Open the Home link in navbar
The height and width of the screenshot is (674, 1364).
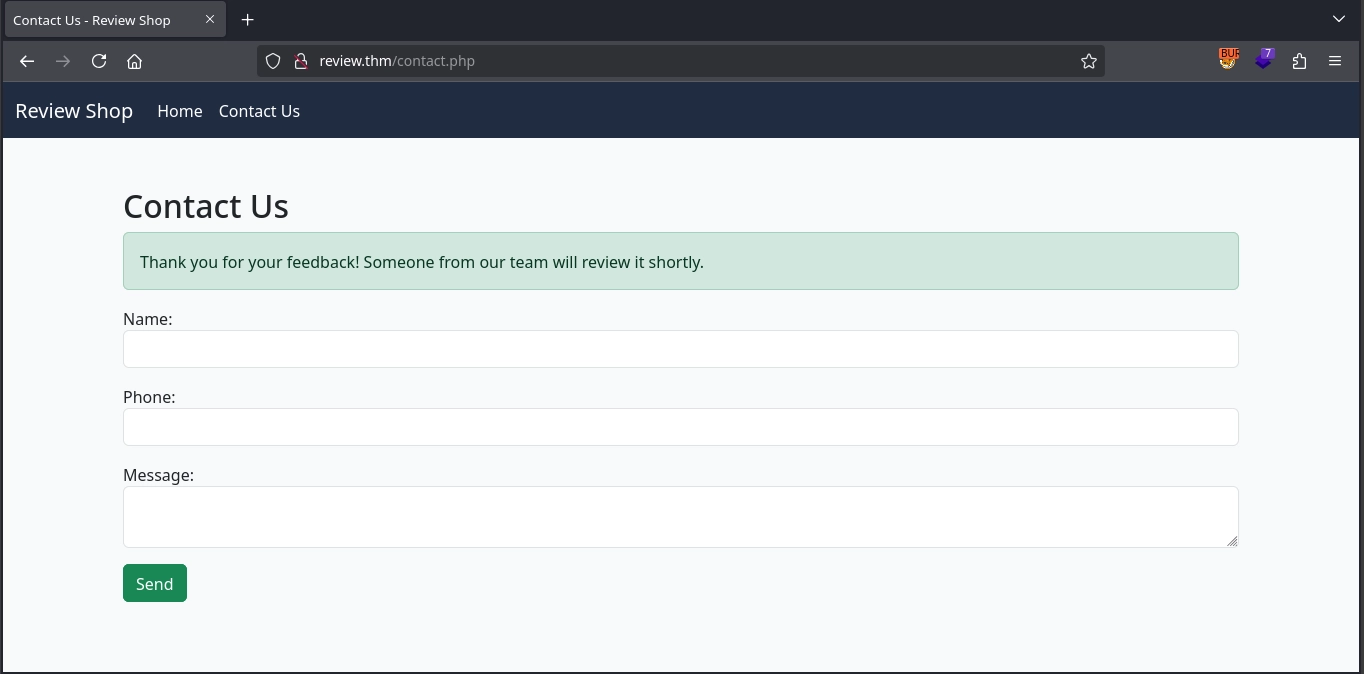click(180, 111)
